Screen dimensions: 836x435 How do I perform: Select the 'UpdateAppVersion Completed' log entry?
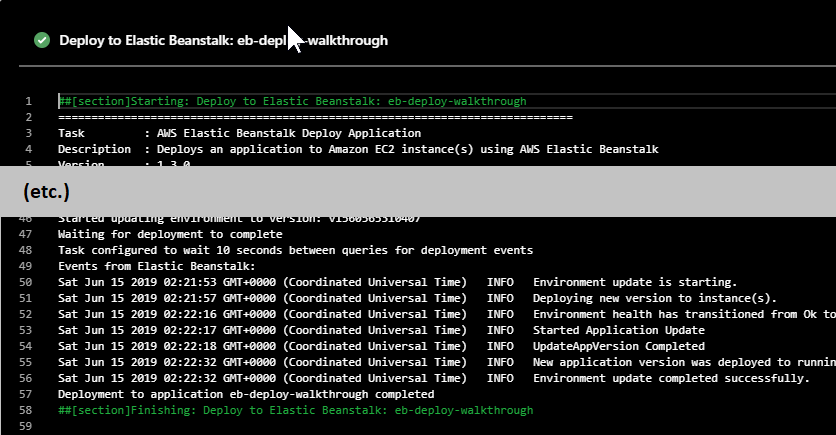point(618,346)
